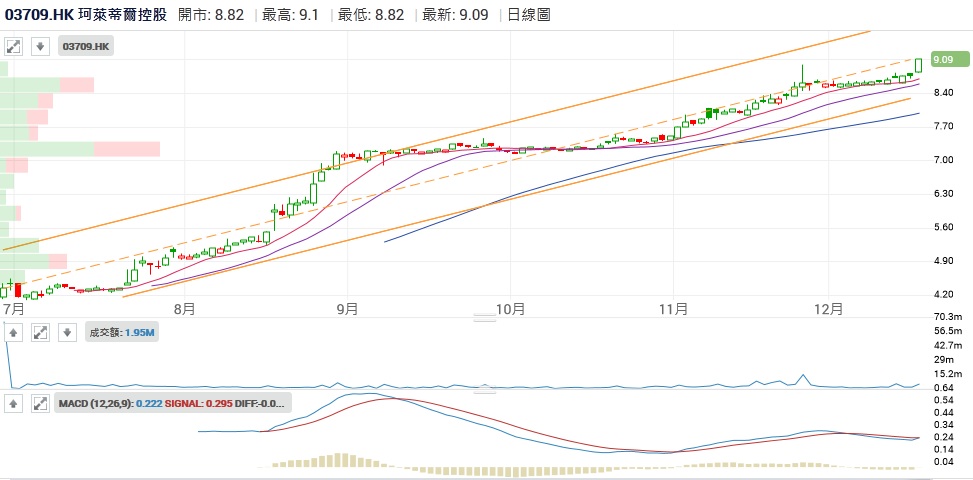Move the MACD panel up
Image resolution: width=973 pixels, height=480 pixels.
tap(15, 403)
